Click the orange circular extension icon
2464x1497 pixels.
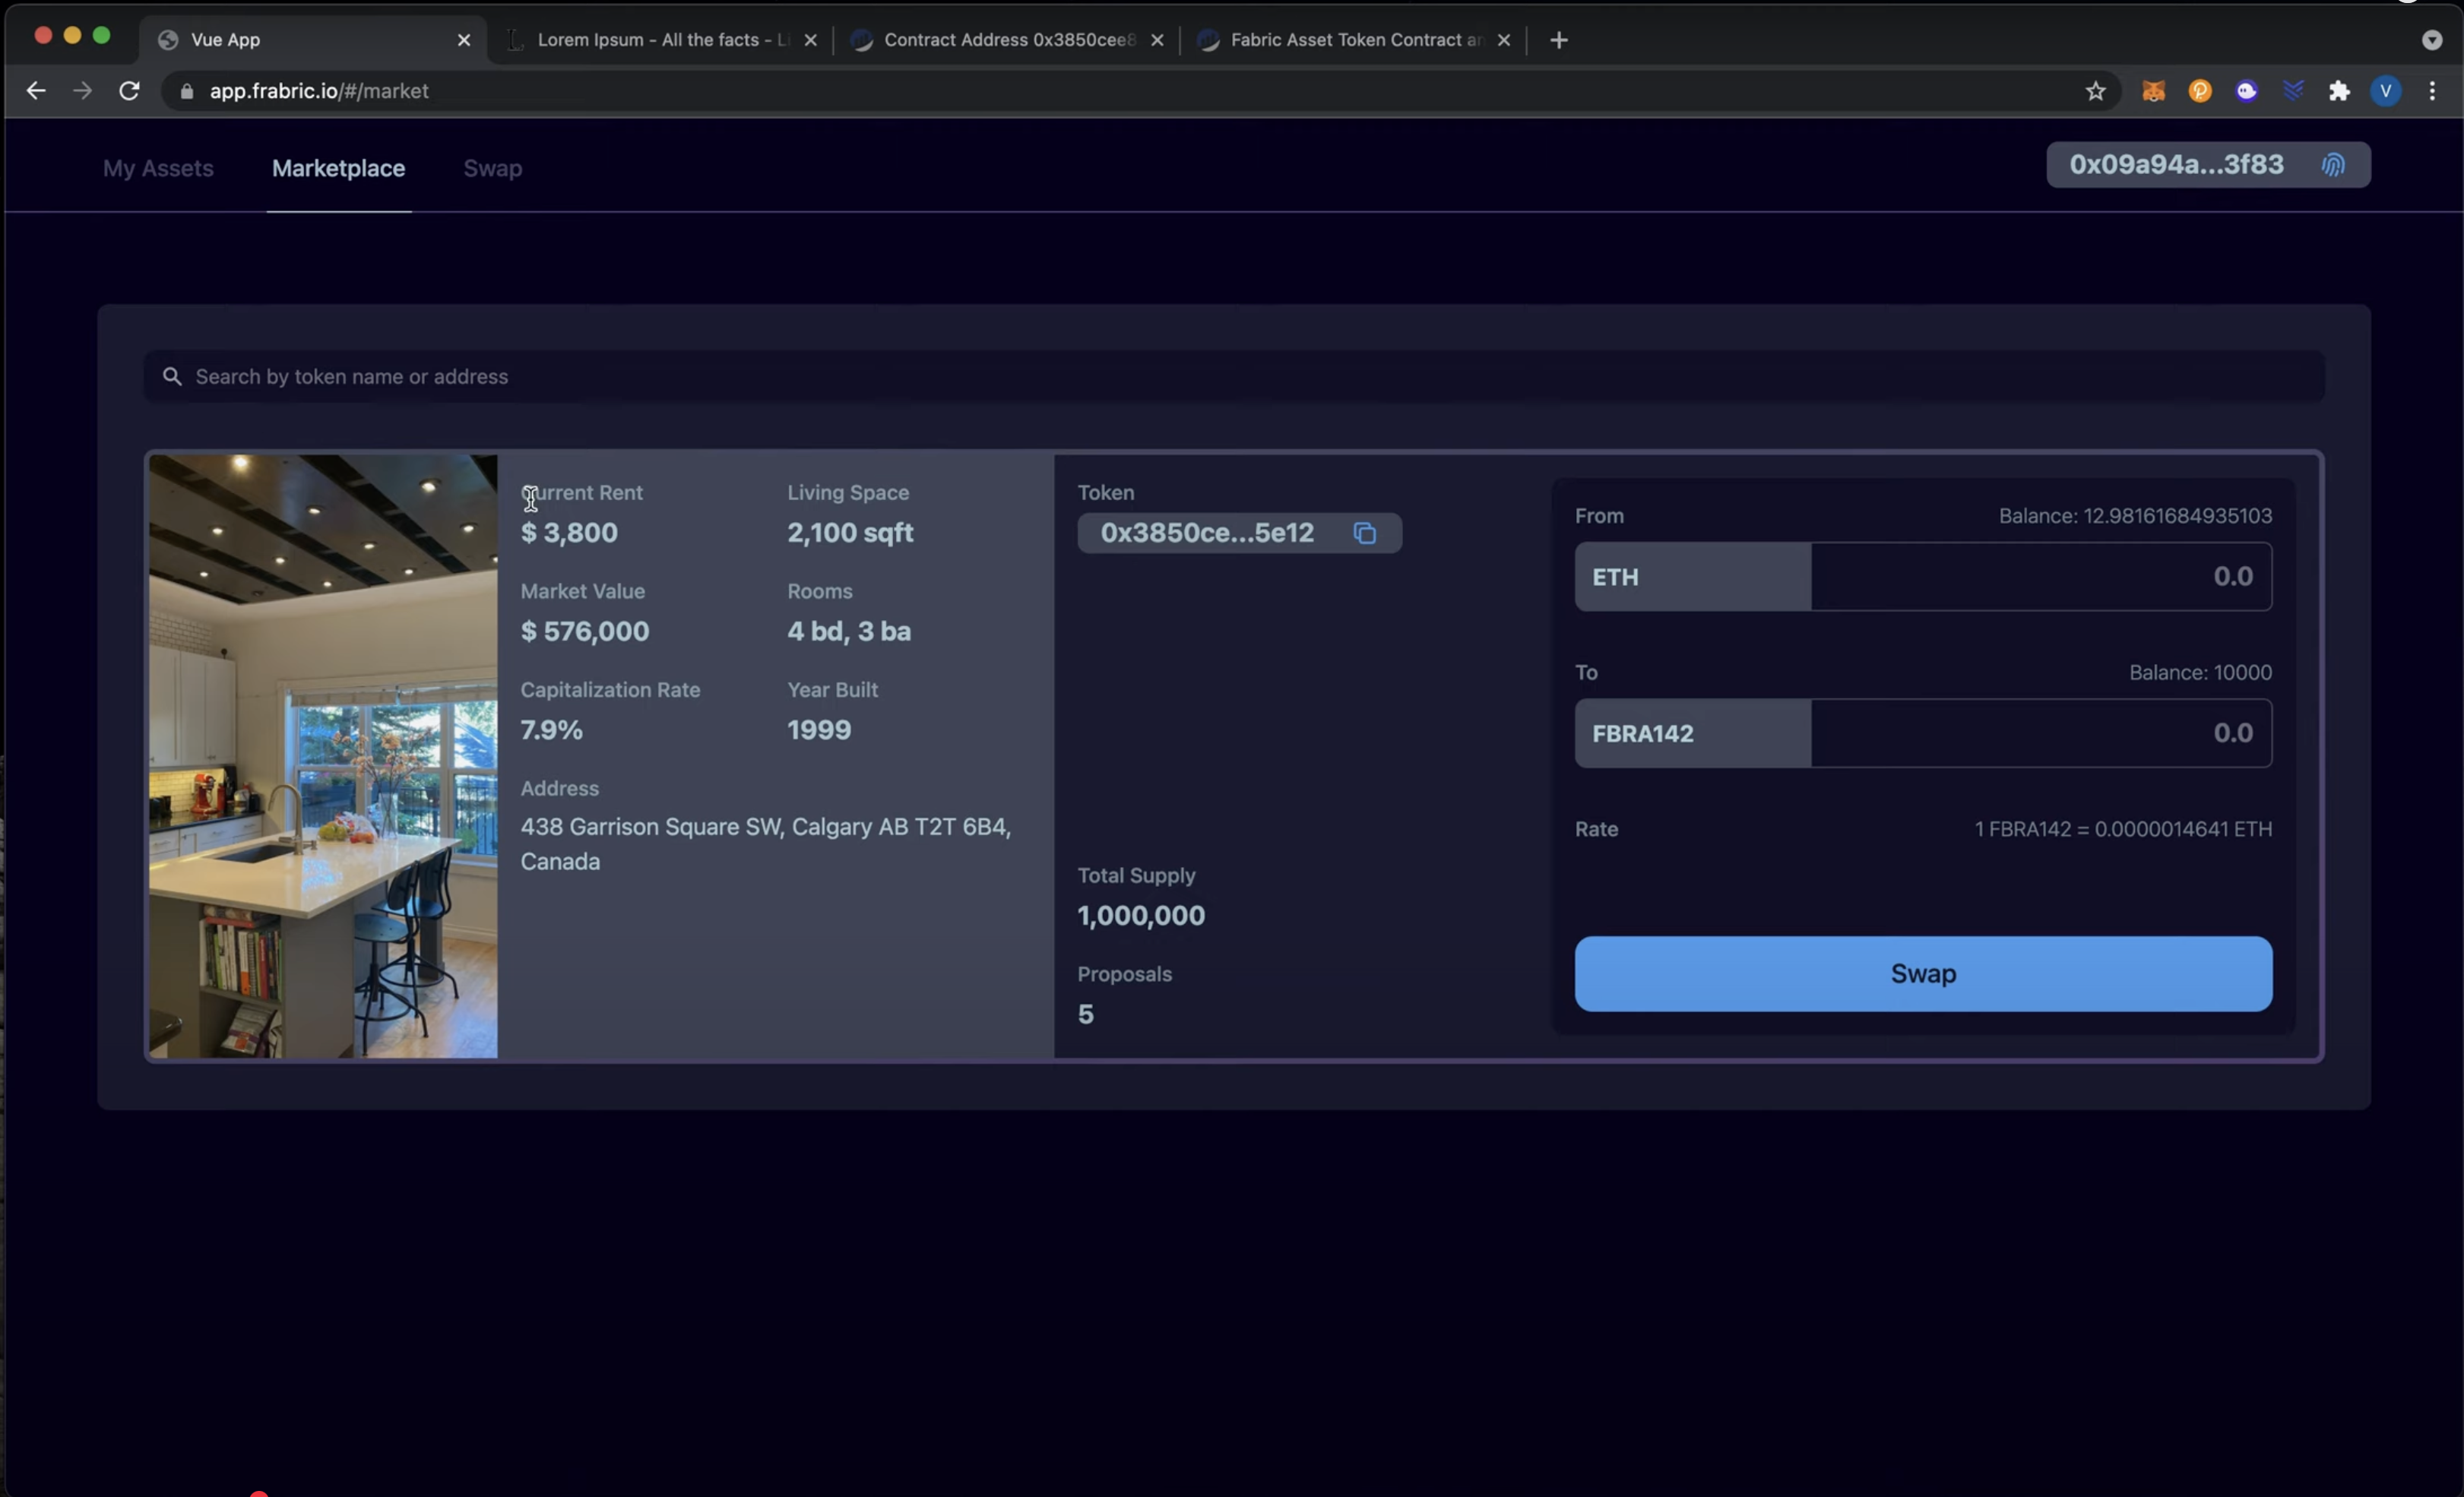pyautogui.click(x=2200, y=91)
